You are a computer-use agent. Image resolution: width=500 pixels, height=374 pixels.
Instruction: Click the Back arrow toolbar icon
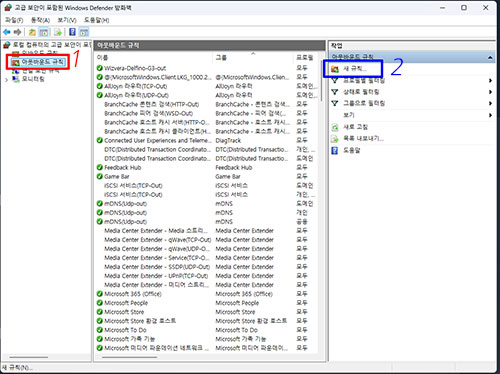pyautogui.click(x=7, y=32)
